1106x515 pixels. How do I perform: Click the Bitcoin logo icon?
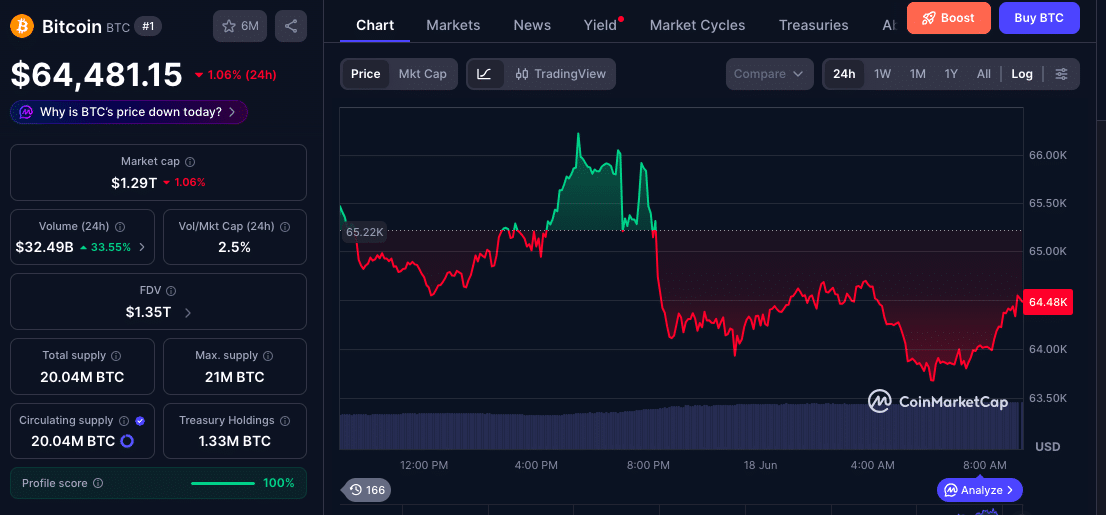click(x=21, y=27)
